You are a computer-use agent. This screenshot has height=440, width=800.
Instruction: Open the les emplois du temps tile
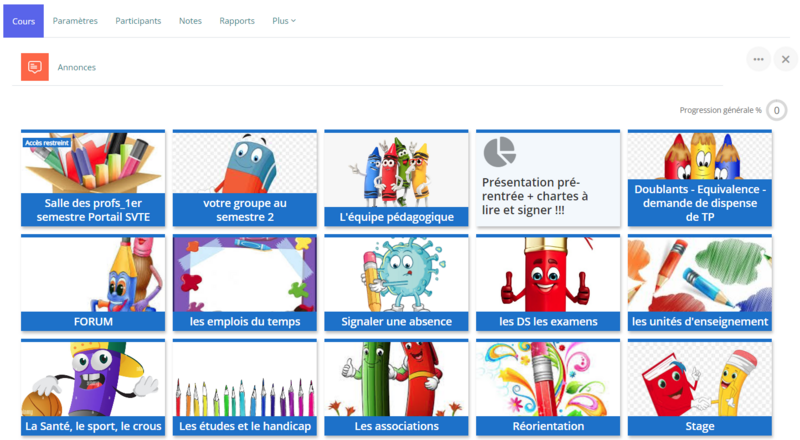coord(245,283)
